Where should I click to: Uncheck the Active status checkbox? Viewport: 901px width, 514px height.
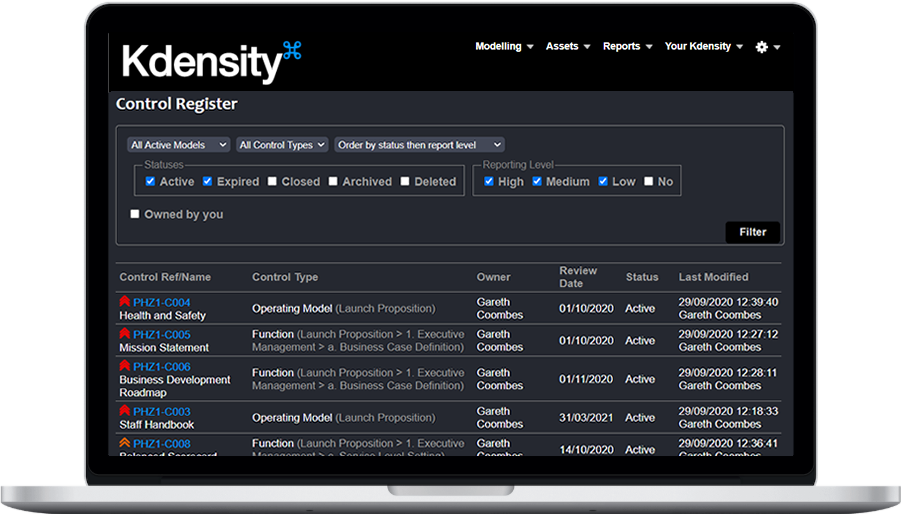click(x=150, y=181)
